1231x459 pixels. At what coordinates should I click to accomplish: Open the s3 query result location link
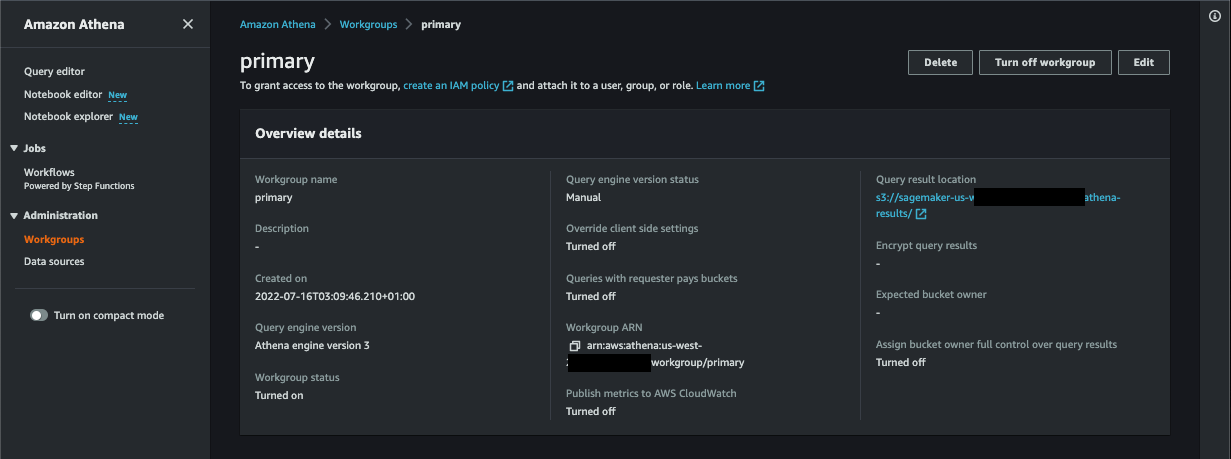[998, 205]
